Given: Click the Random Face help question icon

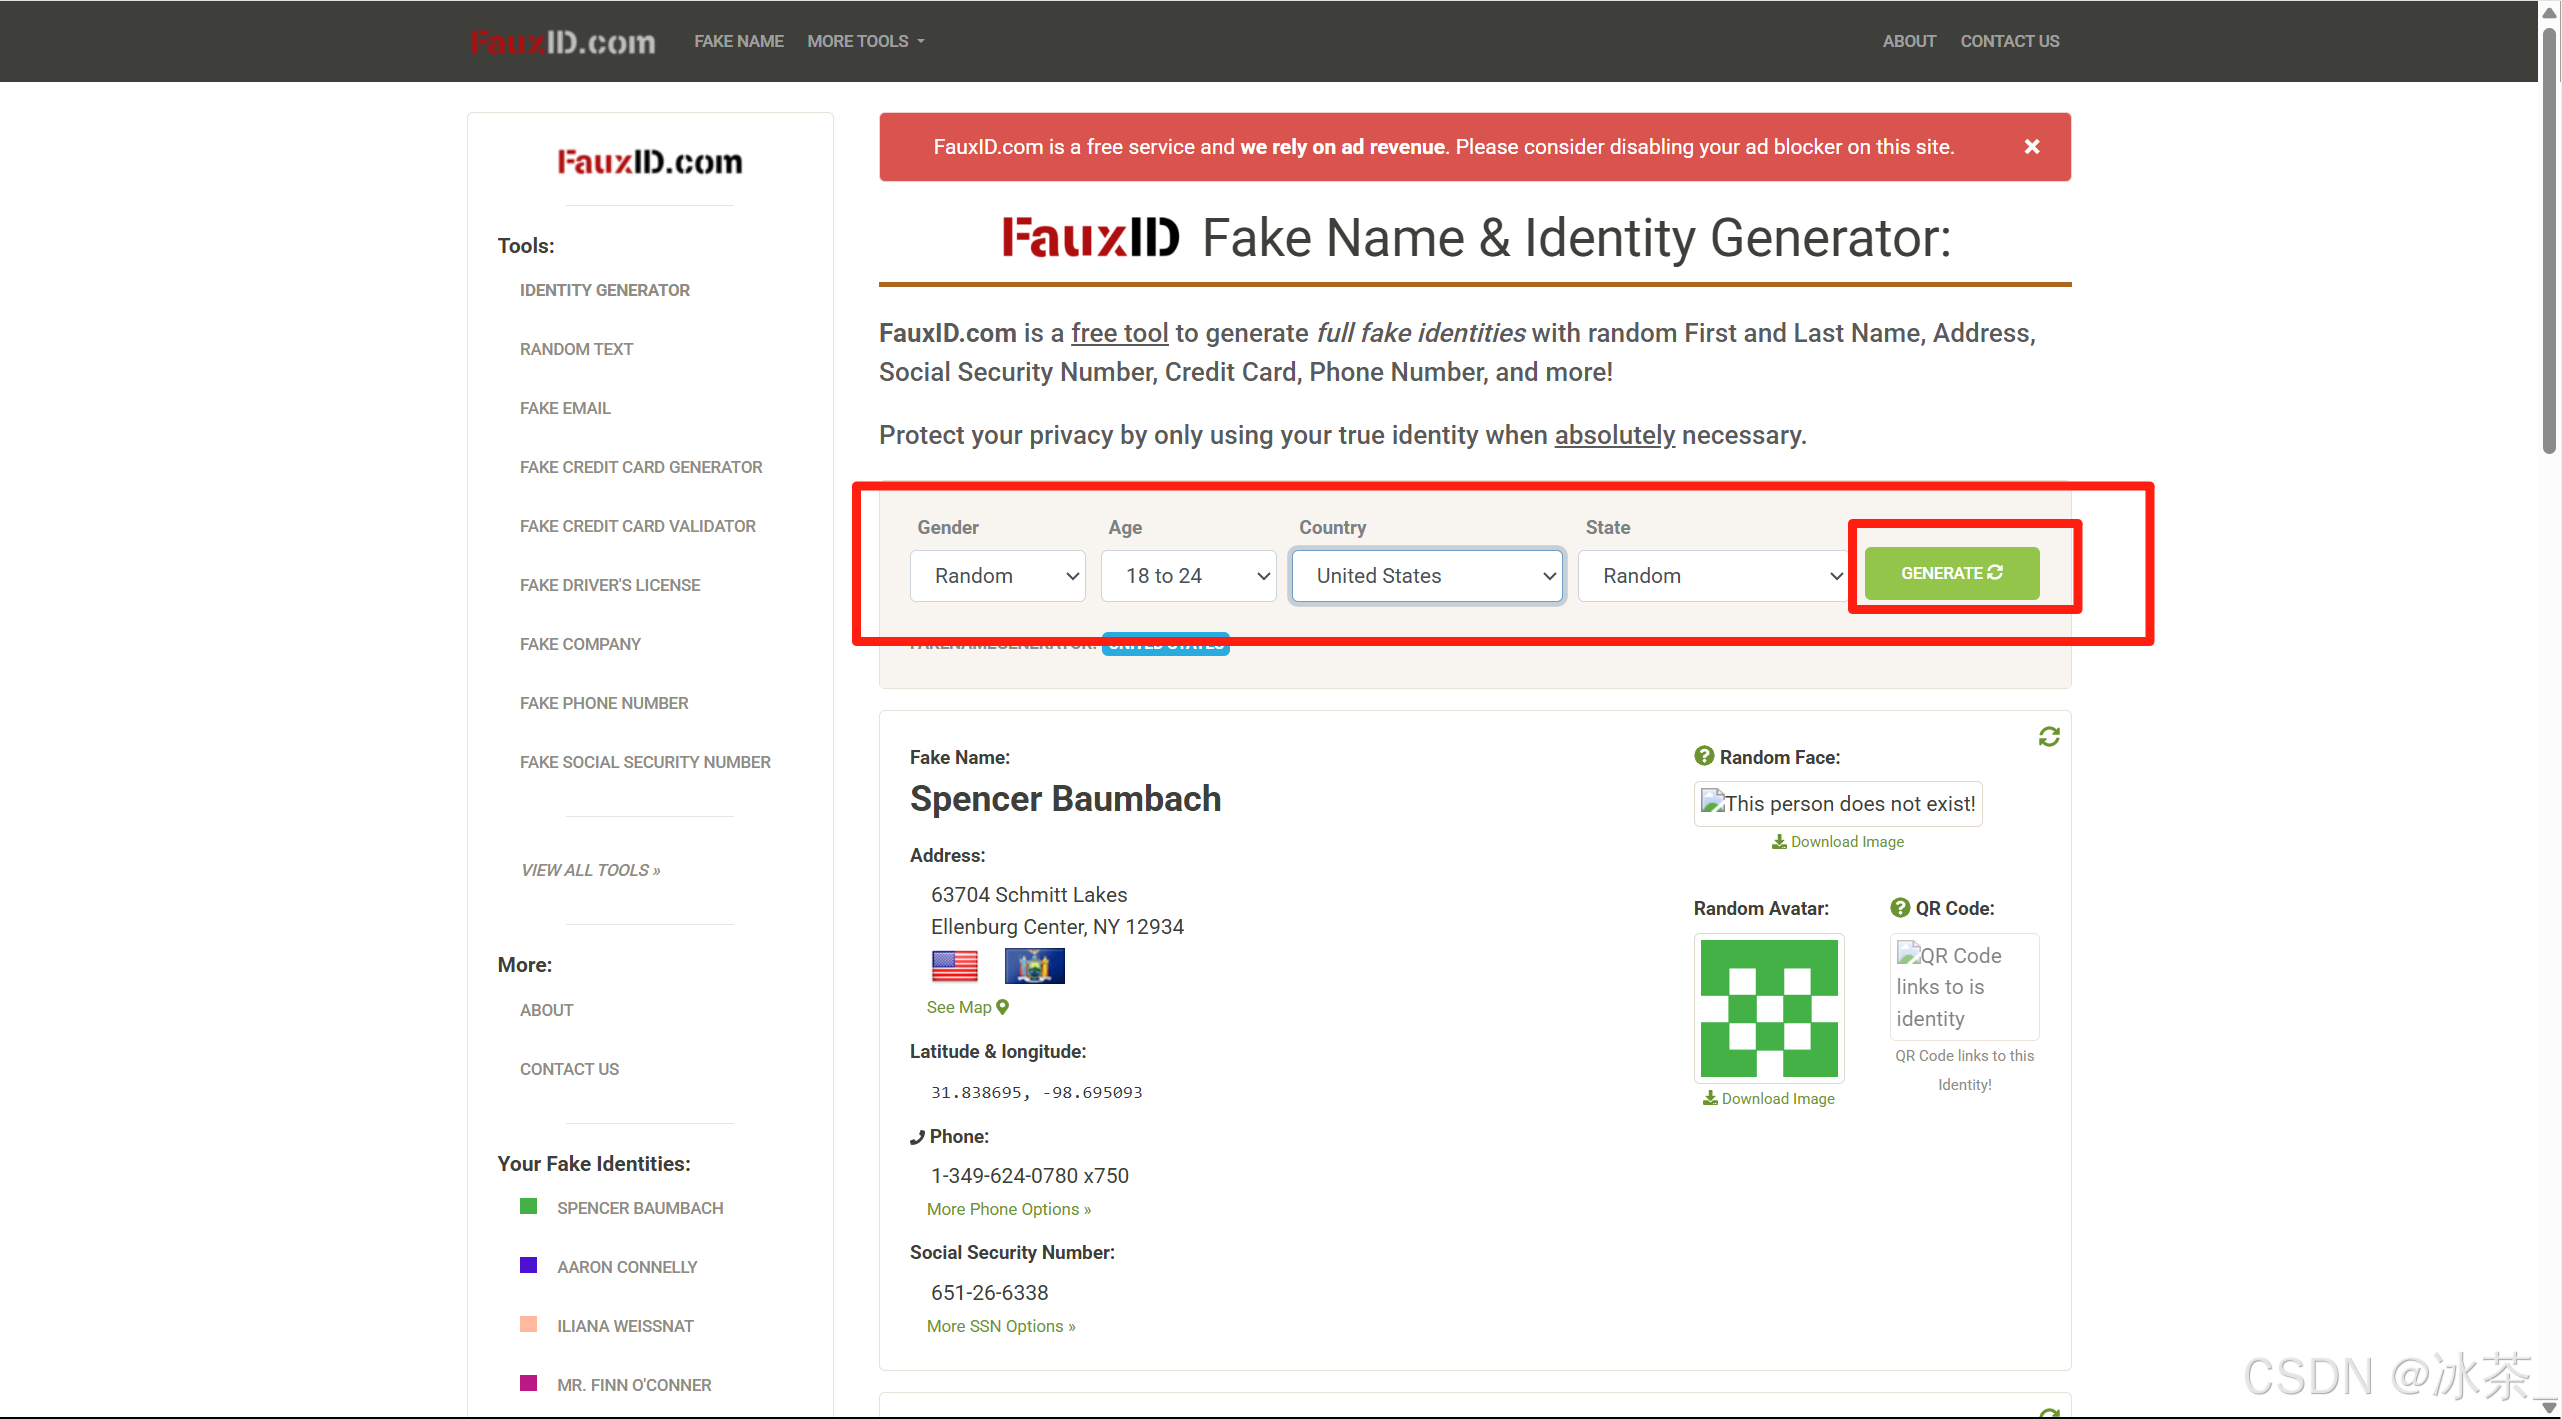Looking at the screenshot, I should [1704, 757].
